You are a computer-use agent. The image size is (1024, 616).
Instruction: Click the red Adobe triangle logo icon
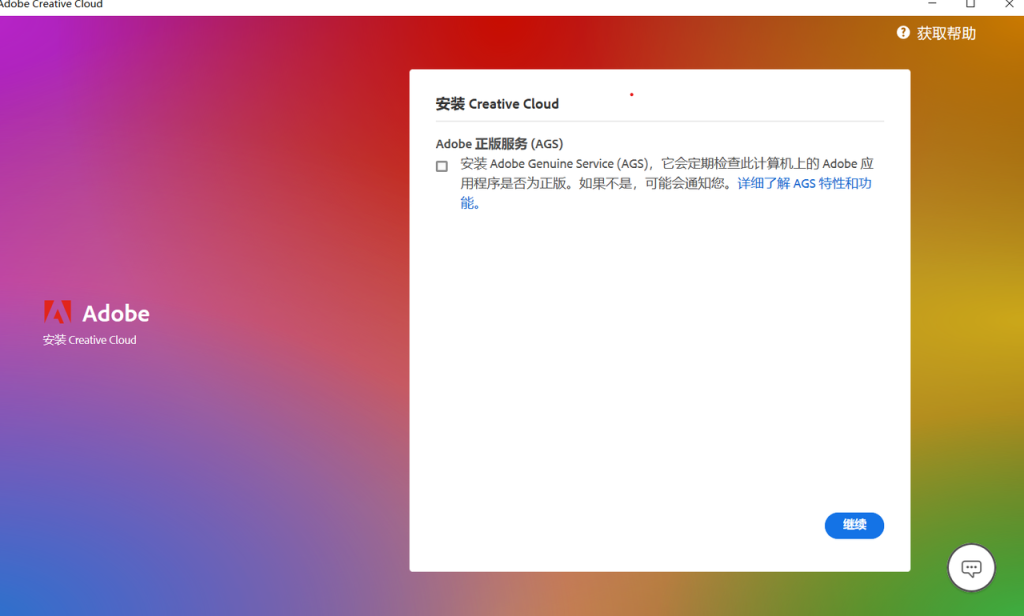(x=57, y=311)
